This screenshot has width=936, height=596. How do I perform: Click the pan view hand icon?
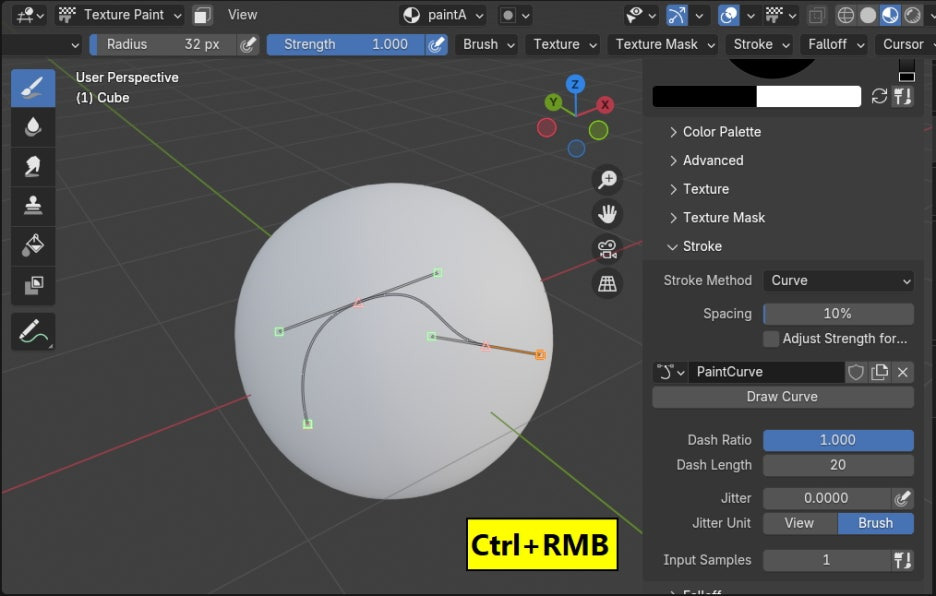607,214
